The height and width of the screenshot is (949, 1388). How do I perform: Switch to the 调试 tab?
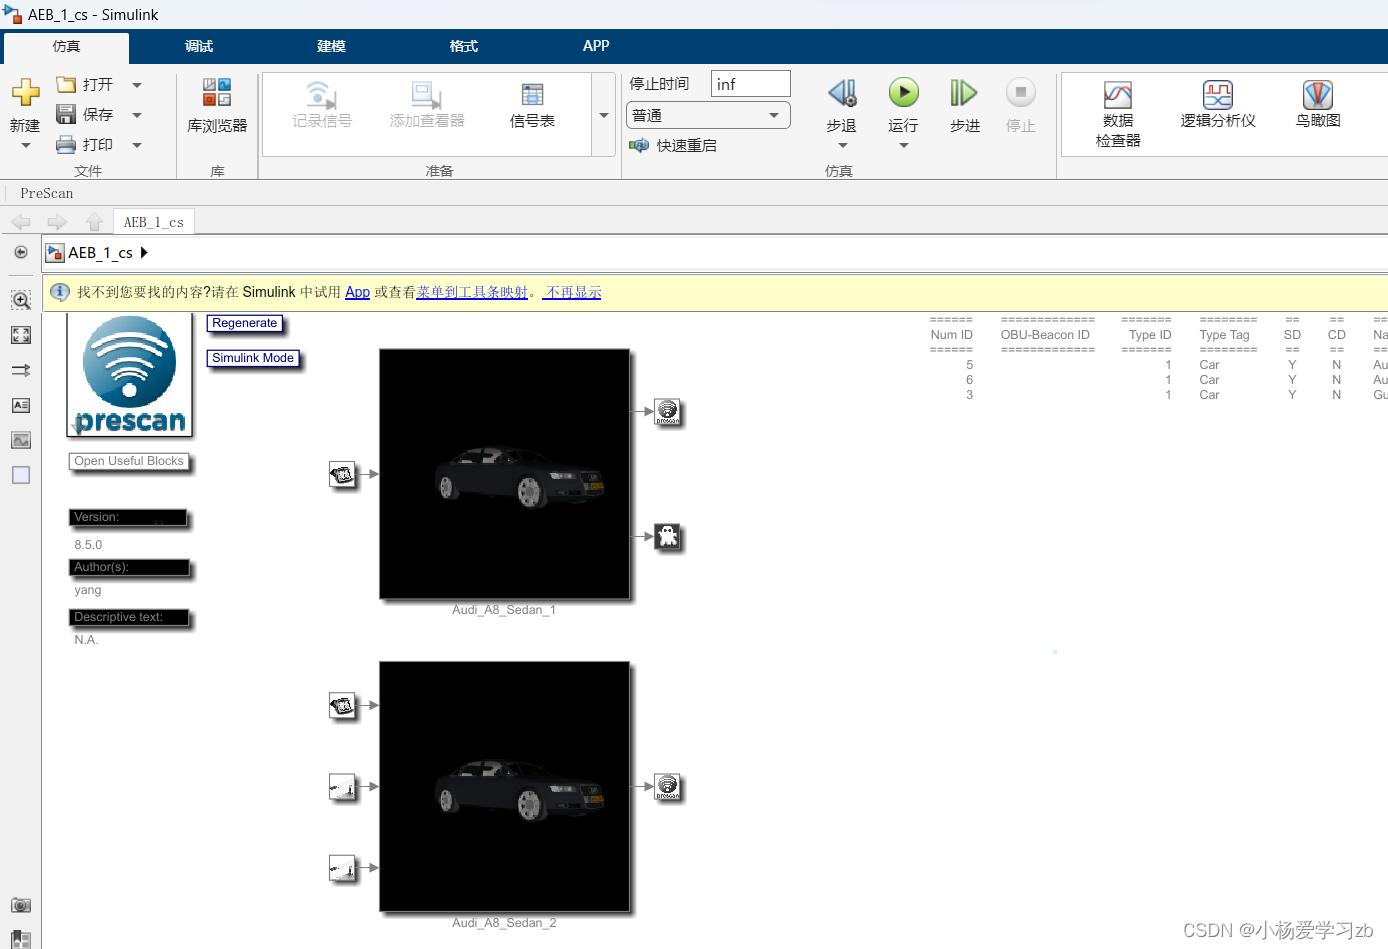(x=199, y=47)
